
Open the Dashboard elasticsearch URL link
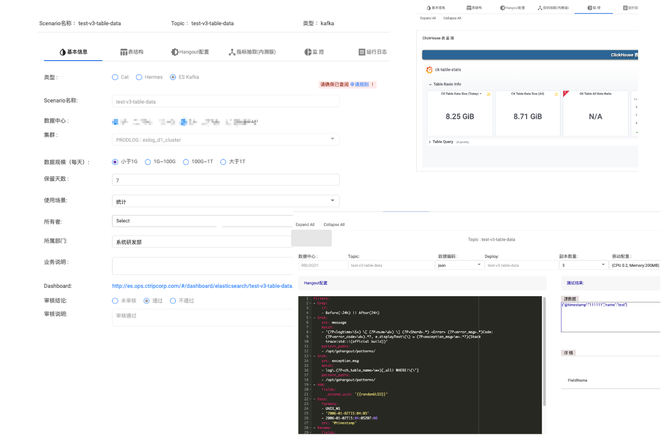click(x=202, y=286)
